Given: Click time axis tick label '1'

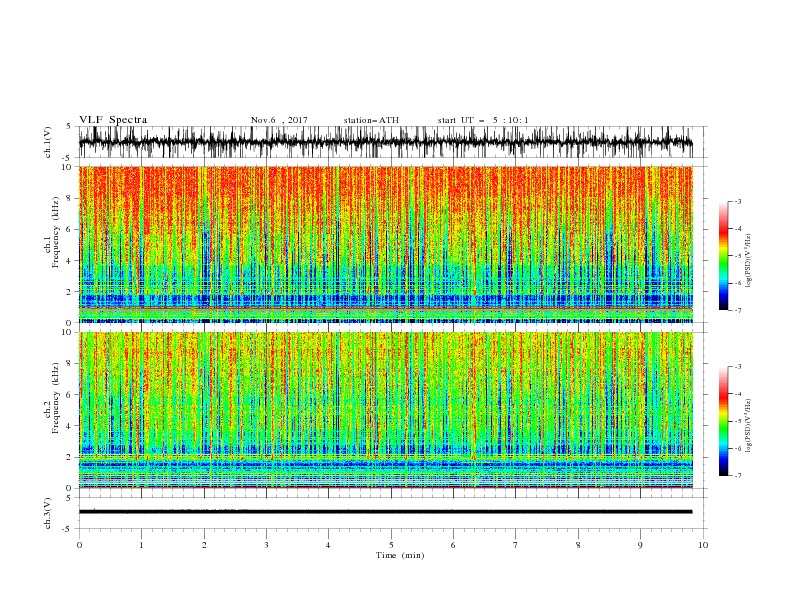Looking at the screenshot, I should 142,545.
